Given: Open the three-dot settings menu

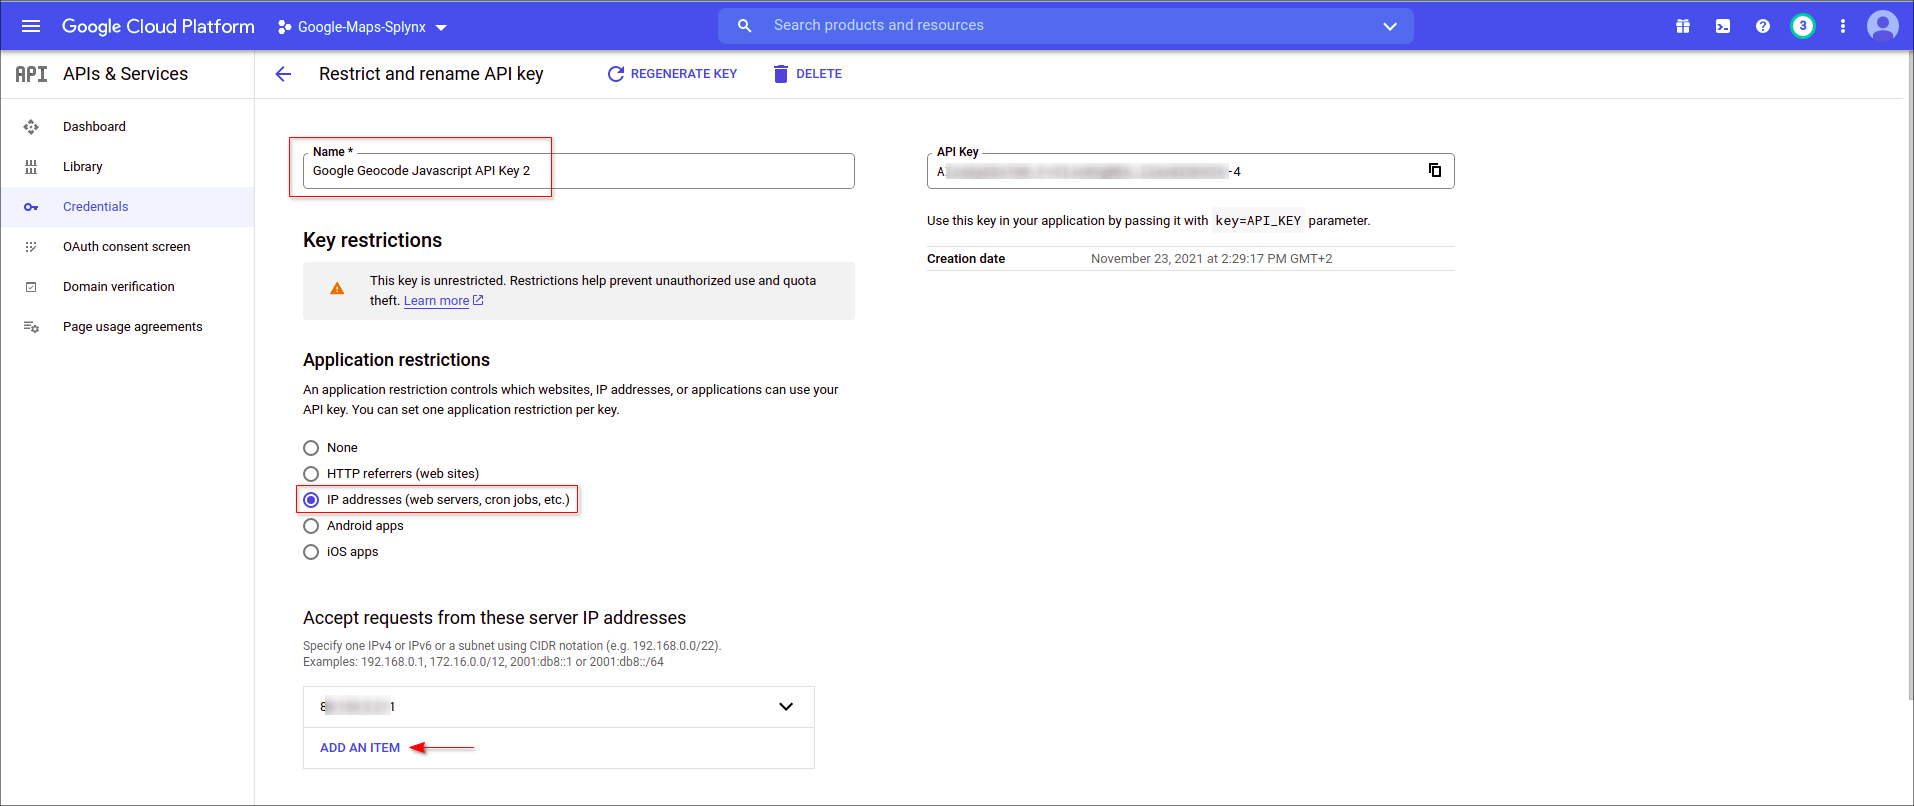Looking at the screenshot, I should pos(1842,26).
